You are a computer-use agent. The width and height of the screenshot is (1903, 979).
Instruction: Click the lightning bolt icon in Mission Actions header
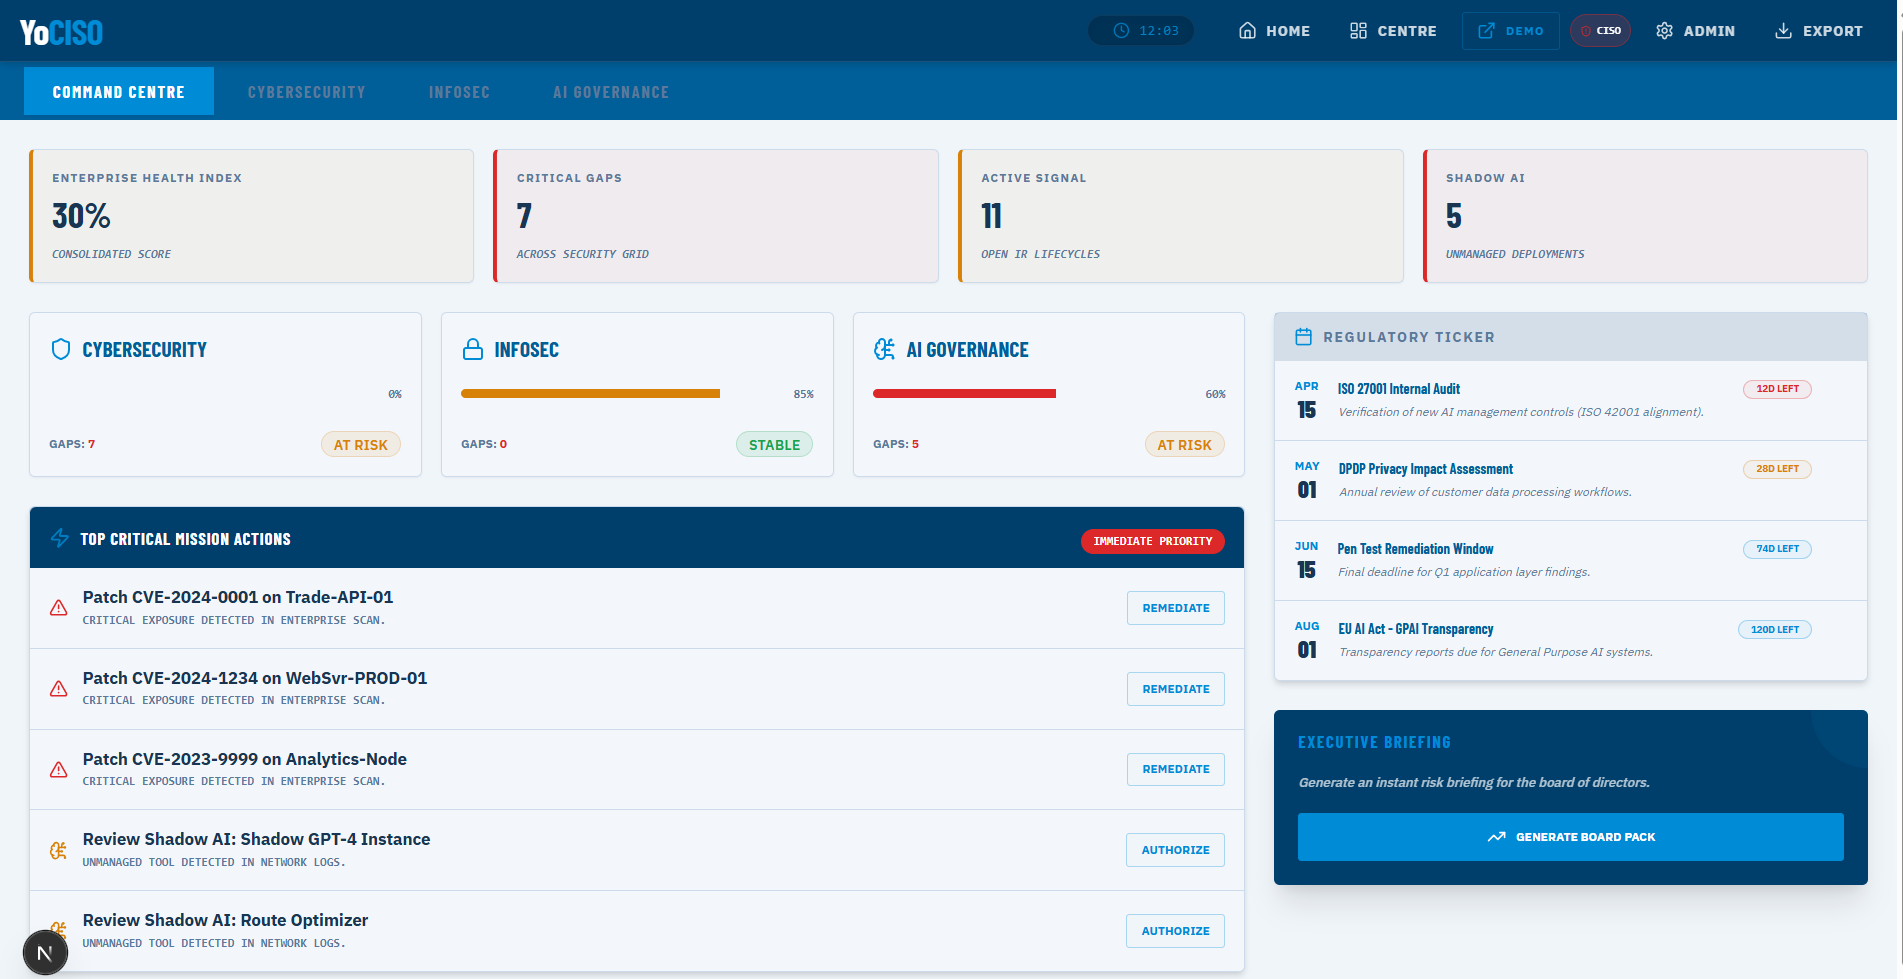pos(60,538)
